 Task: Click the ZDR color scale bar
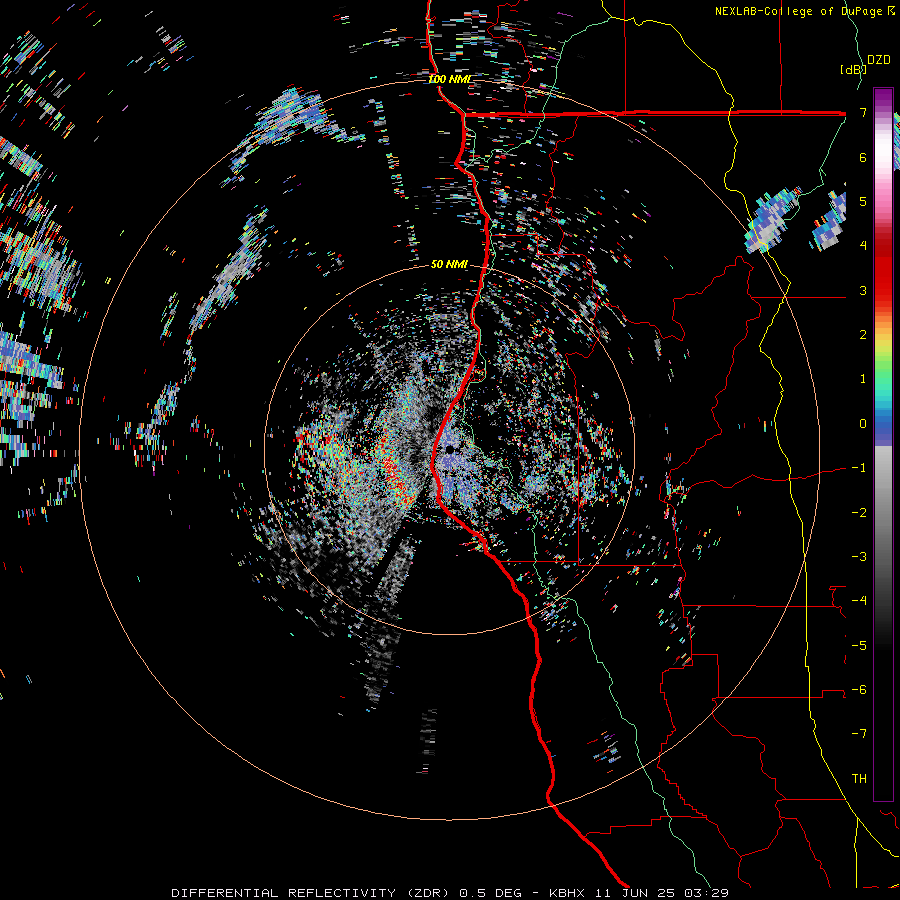[x=883, y=444]
